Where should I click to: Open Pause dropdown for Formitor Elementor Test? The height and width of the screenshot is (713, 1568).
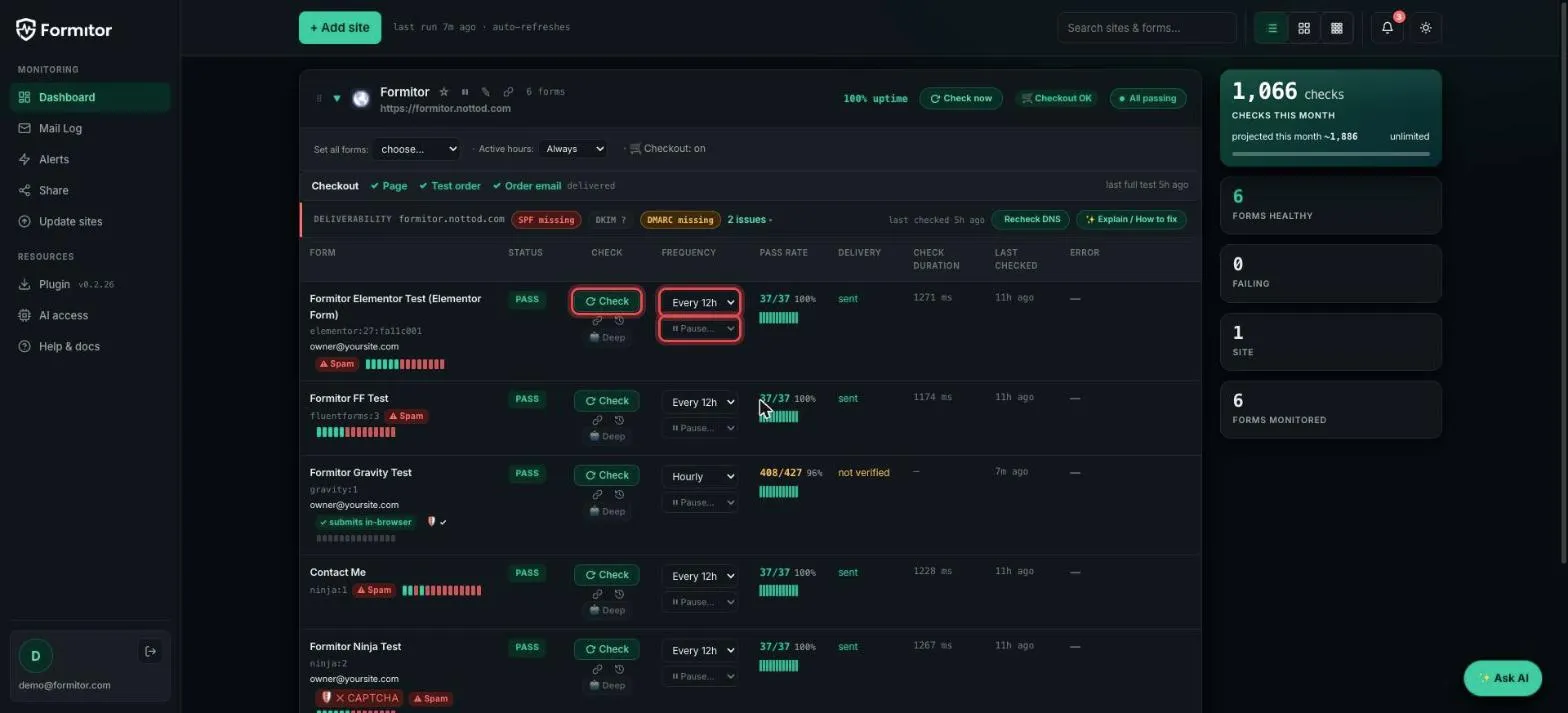(x=699, y=329)
